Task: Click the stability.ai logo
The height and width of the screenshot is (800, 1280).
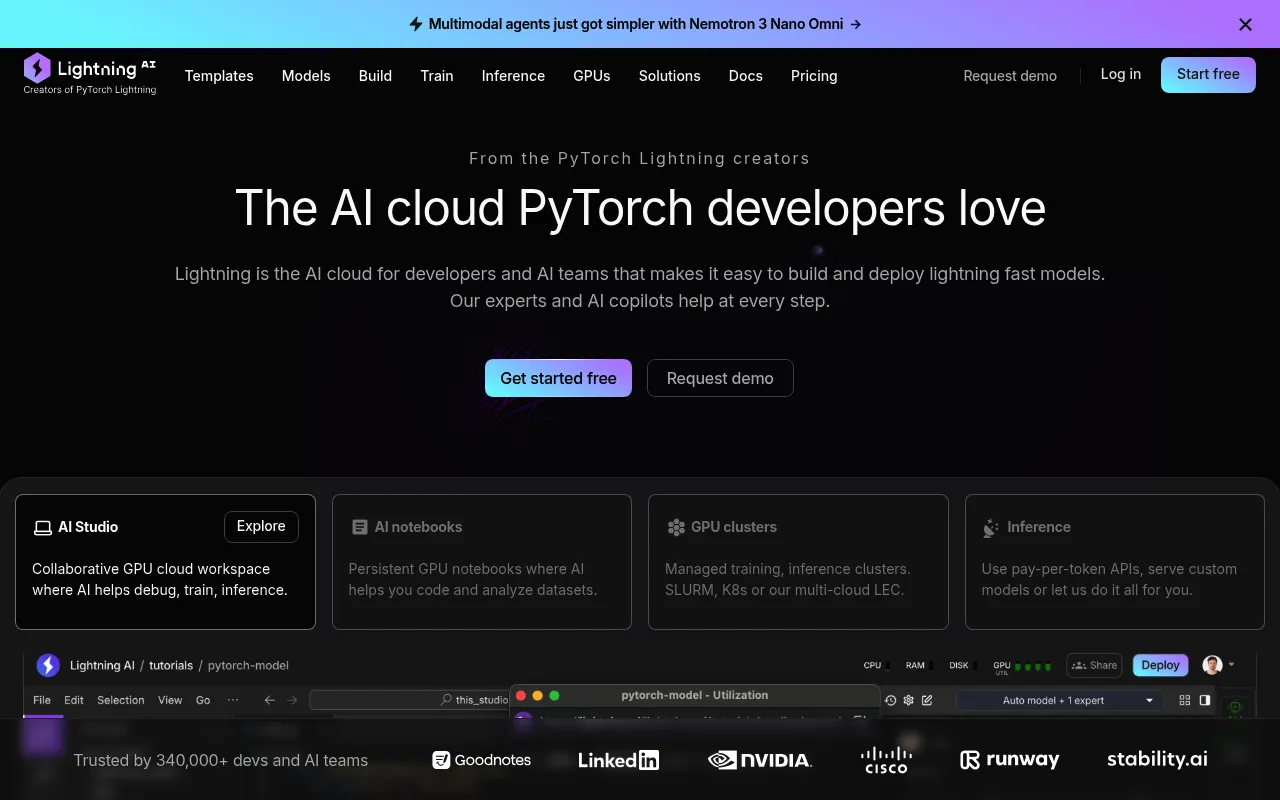Action: [x=1157, y=759]
